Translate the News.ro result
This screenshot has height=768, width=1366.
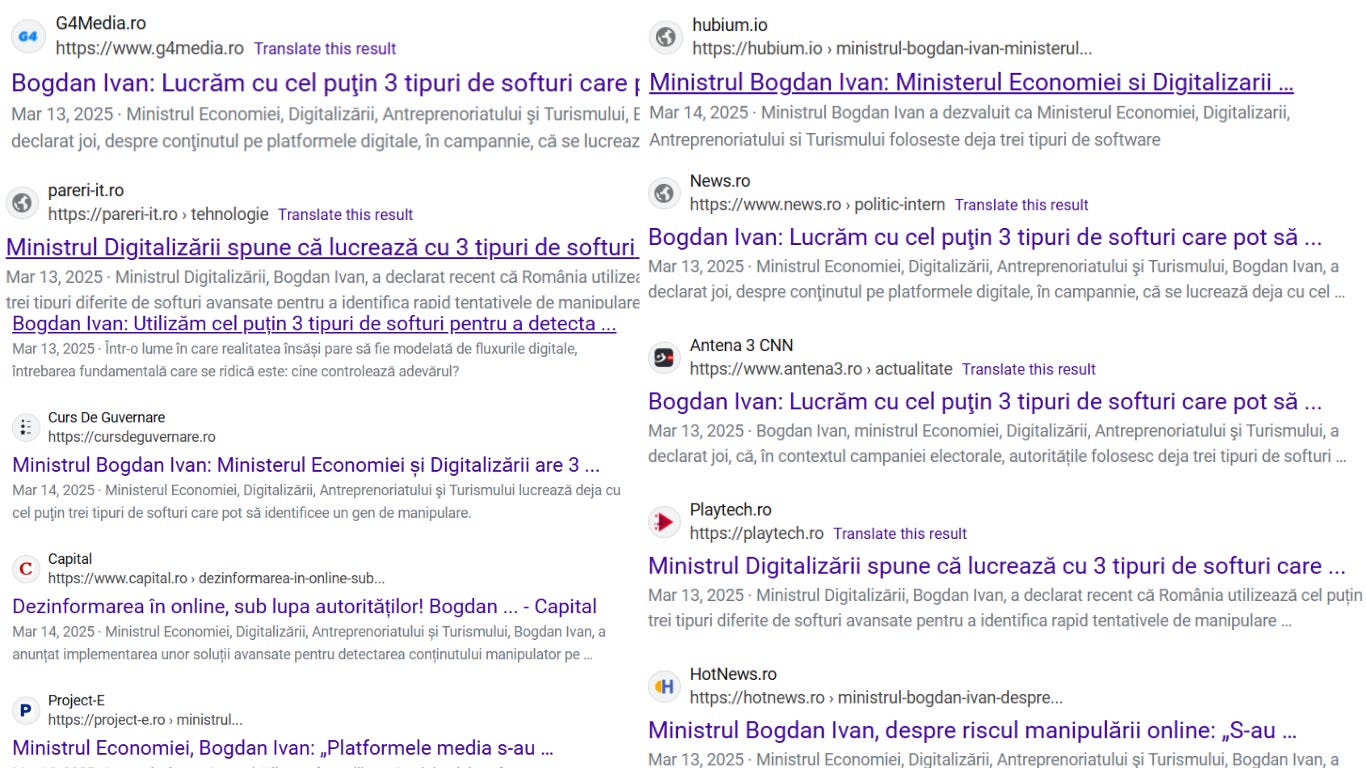tap(1021, 204)
